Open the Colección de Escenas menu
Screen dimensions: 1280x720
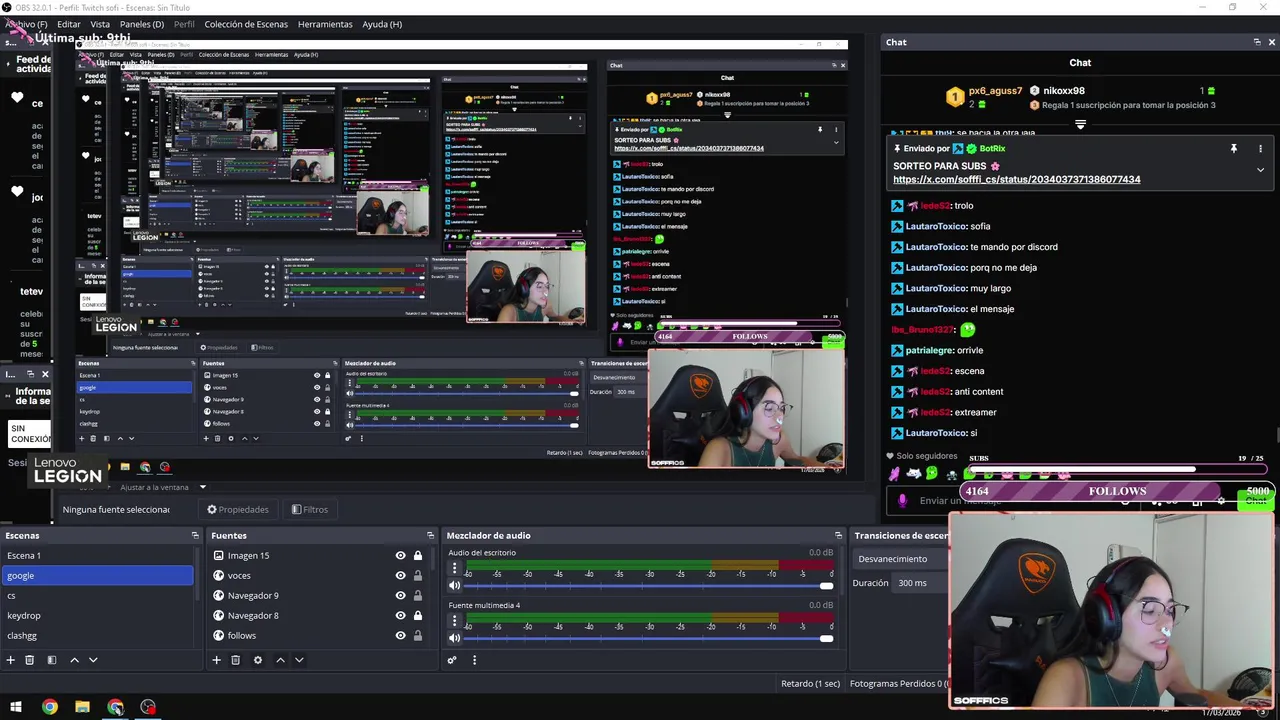coord(247,24)
